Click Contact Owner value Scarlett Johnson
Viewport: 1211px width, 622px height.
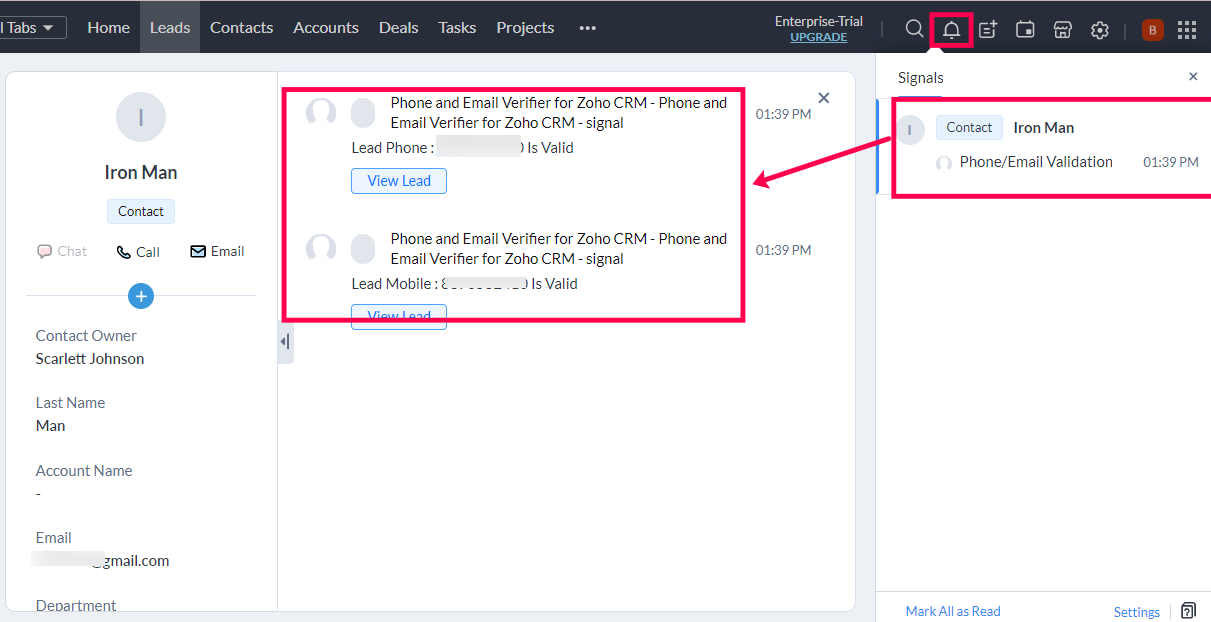(90, 358)
